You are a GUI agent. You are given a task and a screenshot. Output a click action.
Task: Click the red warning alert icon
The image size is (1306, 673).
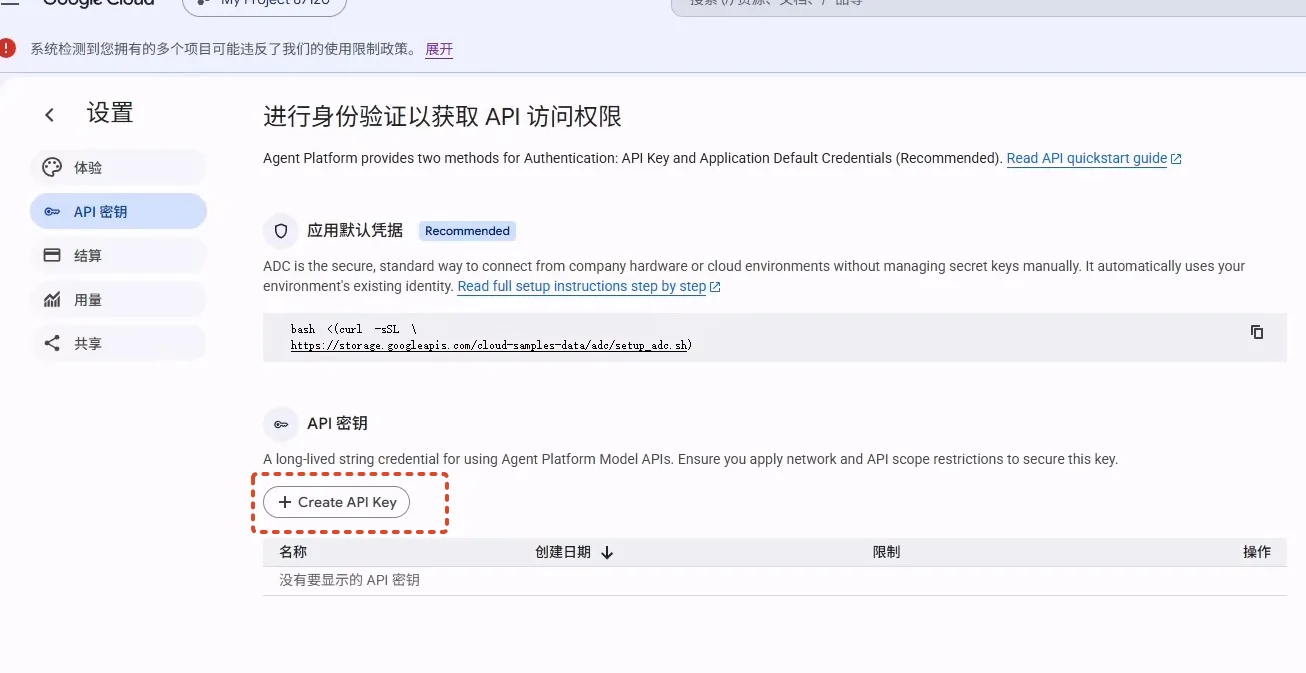pyautogui.click(x=8, y=48)
